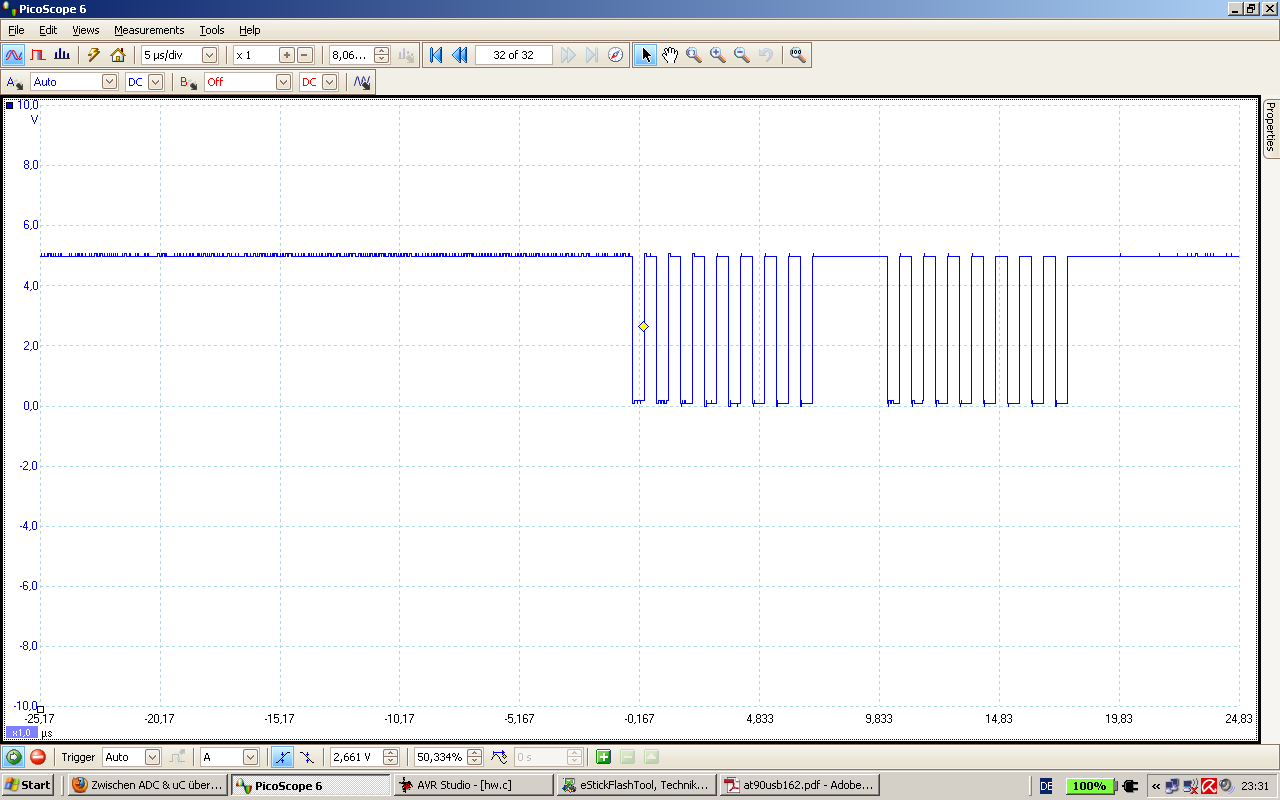Jump to last waveform buffer

pos(592,55)
